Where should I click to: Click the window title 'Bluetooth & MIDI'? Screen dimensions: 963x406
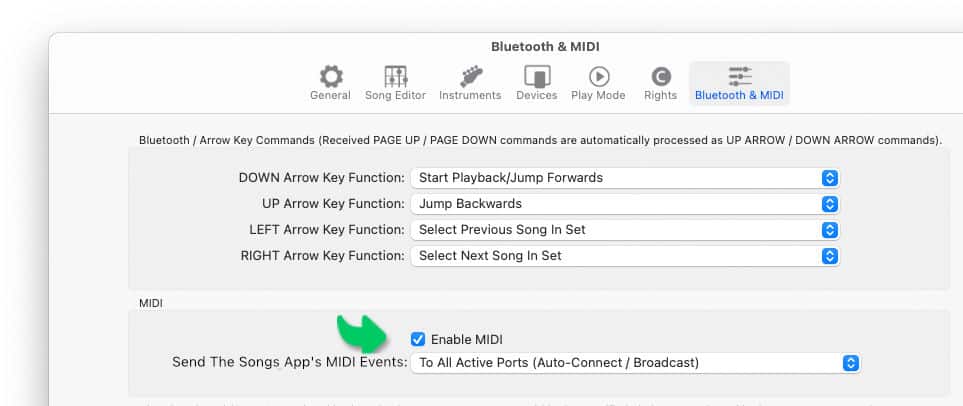(x=545, y=47)
